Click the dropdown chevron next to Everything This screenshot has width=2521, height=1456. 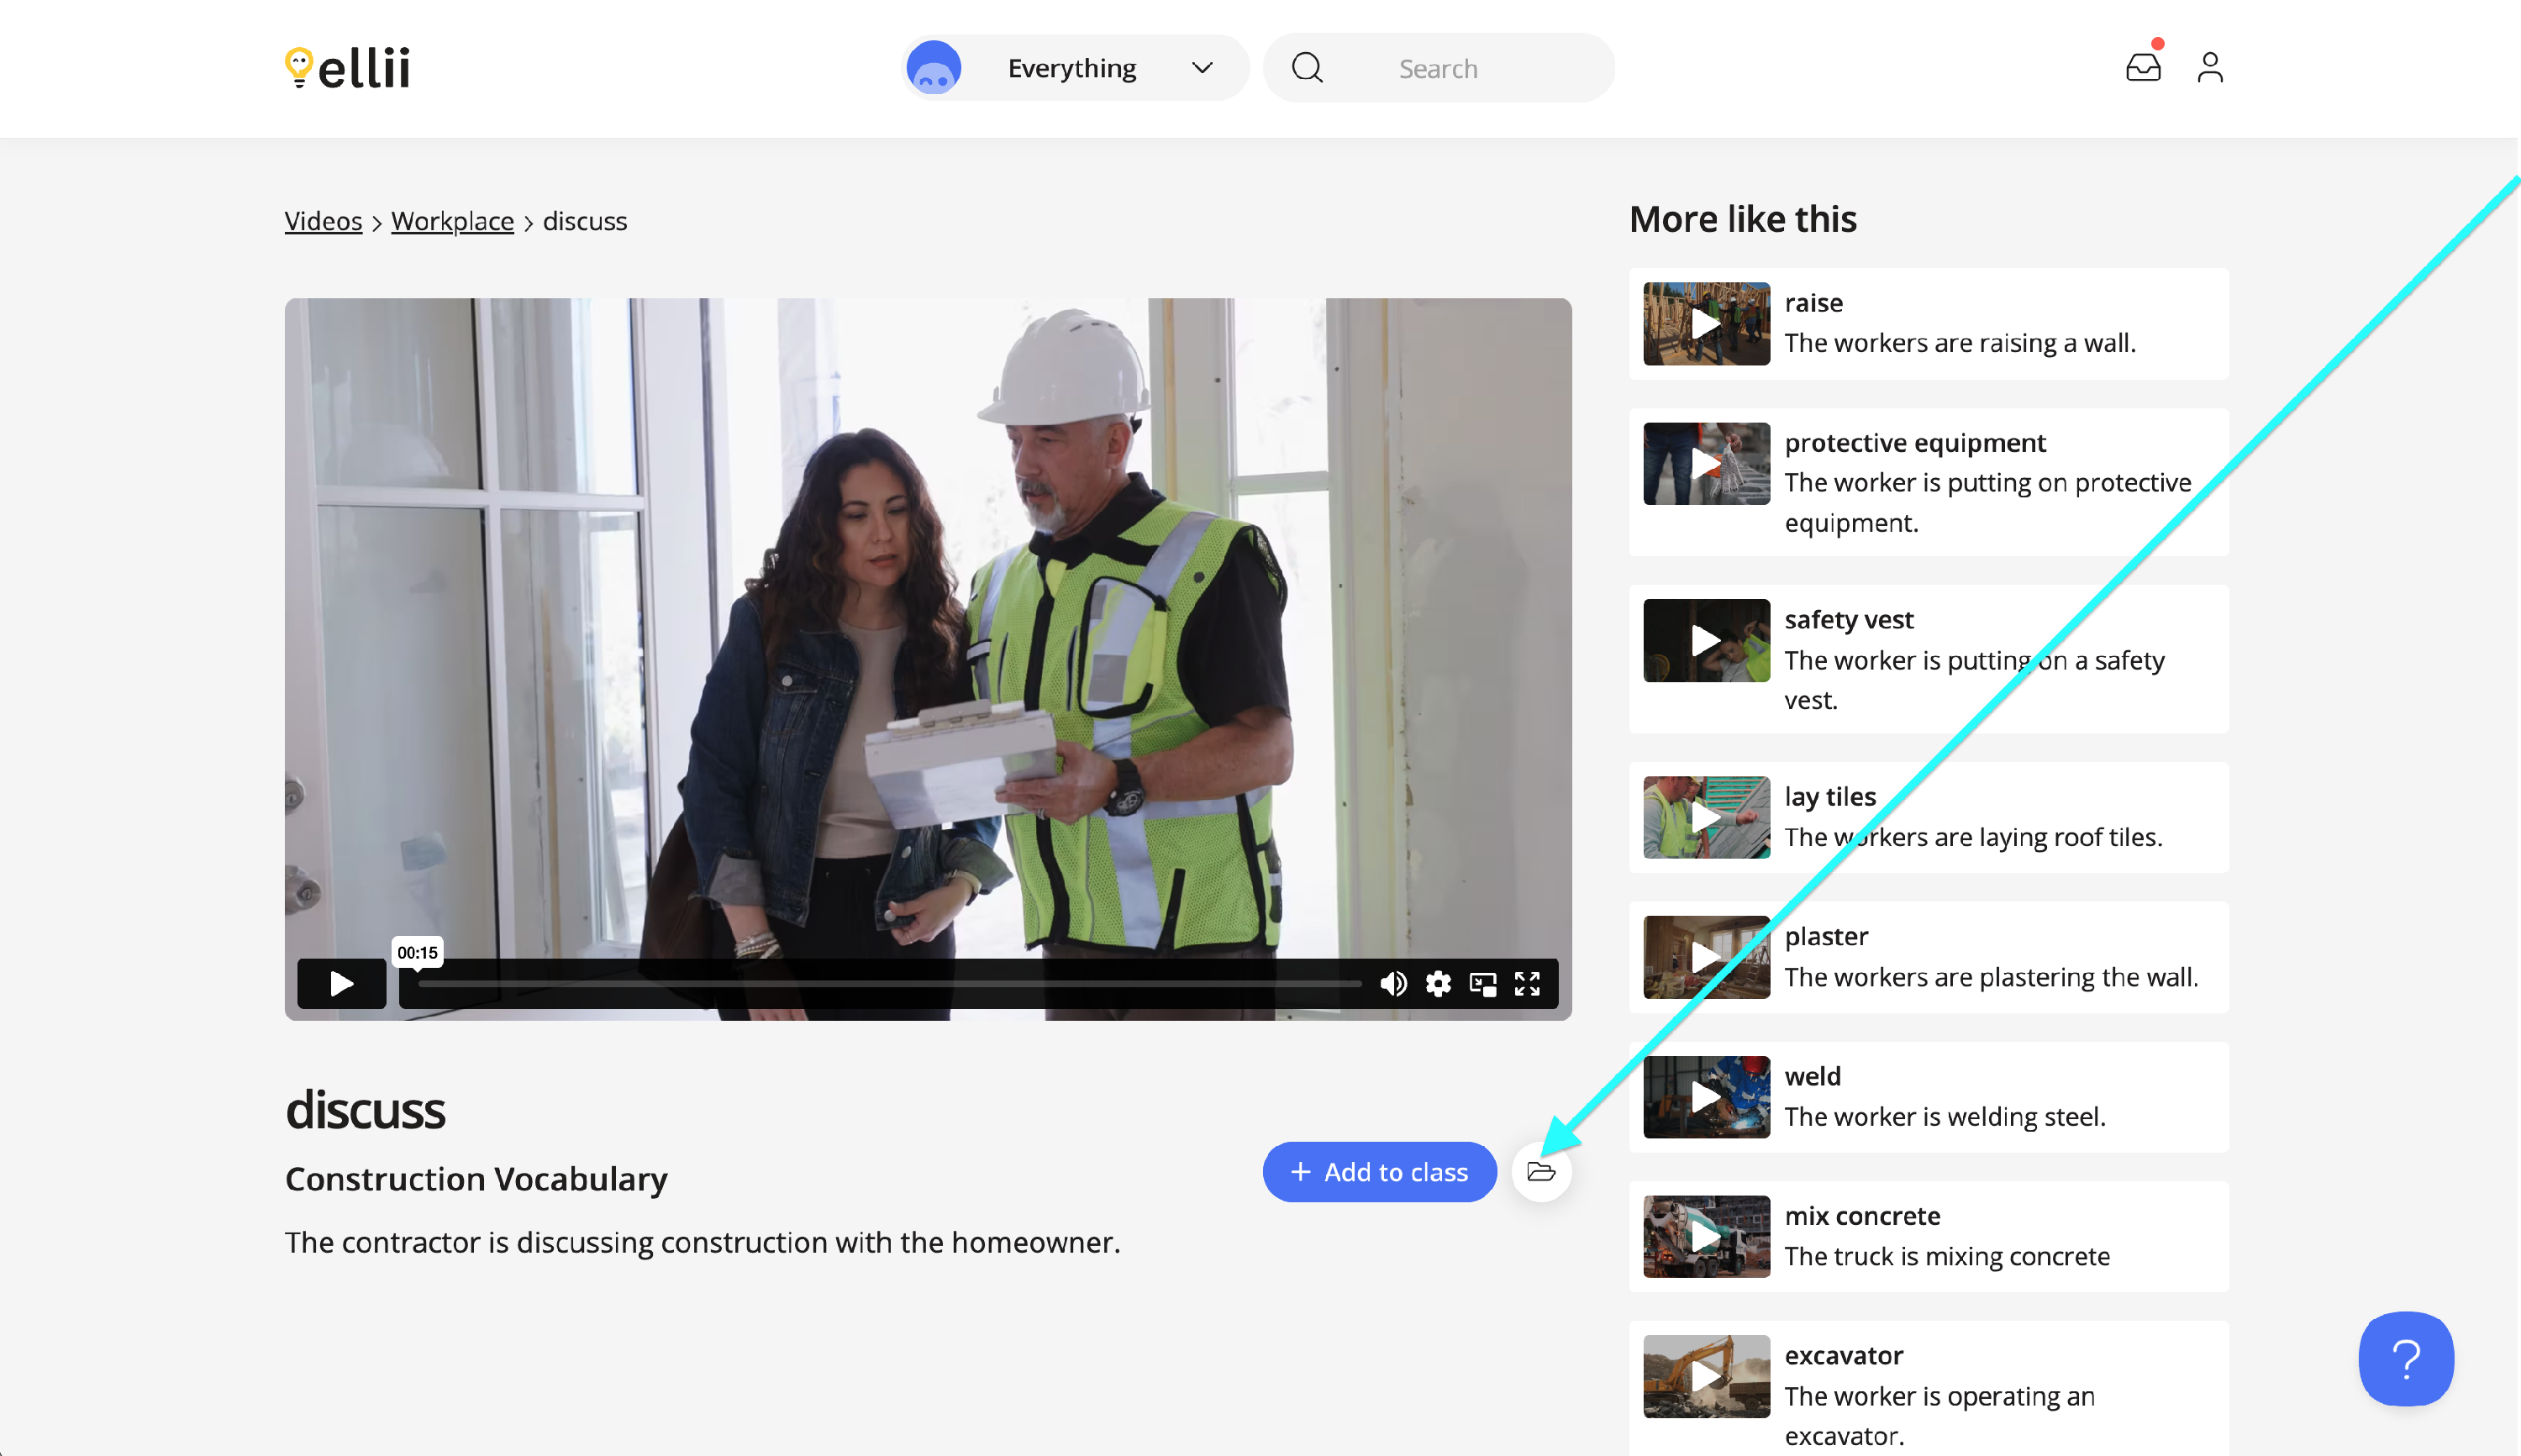[1201, 68]
